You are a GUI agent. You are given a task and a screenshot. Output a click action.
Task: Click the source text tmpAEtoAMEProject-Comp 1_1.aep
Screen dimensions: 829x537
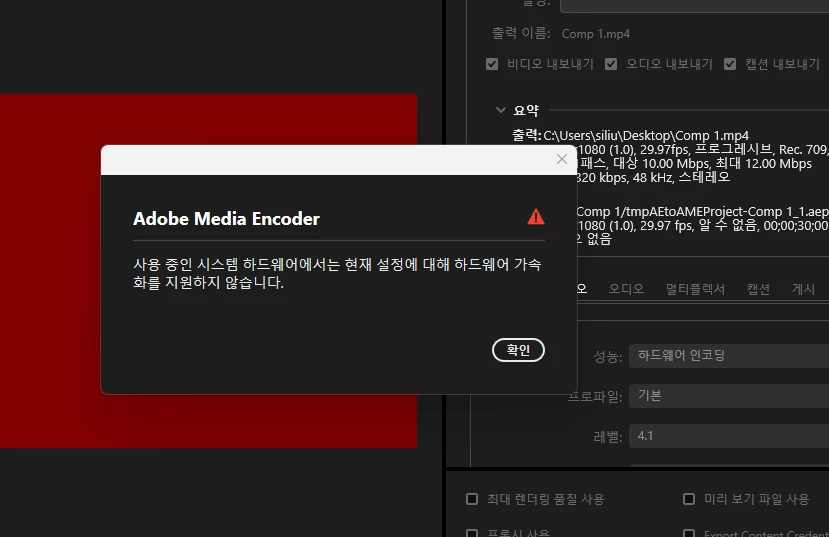click(729, 211)
